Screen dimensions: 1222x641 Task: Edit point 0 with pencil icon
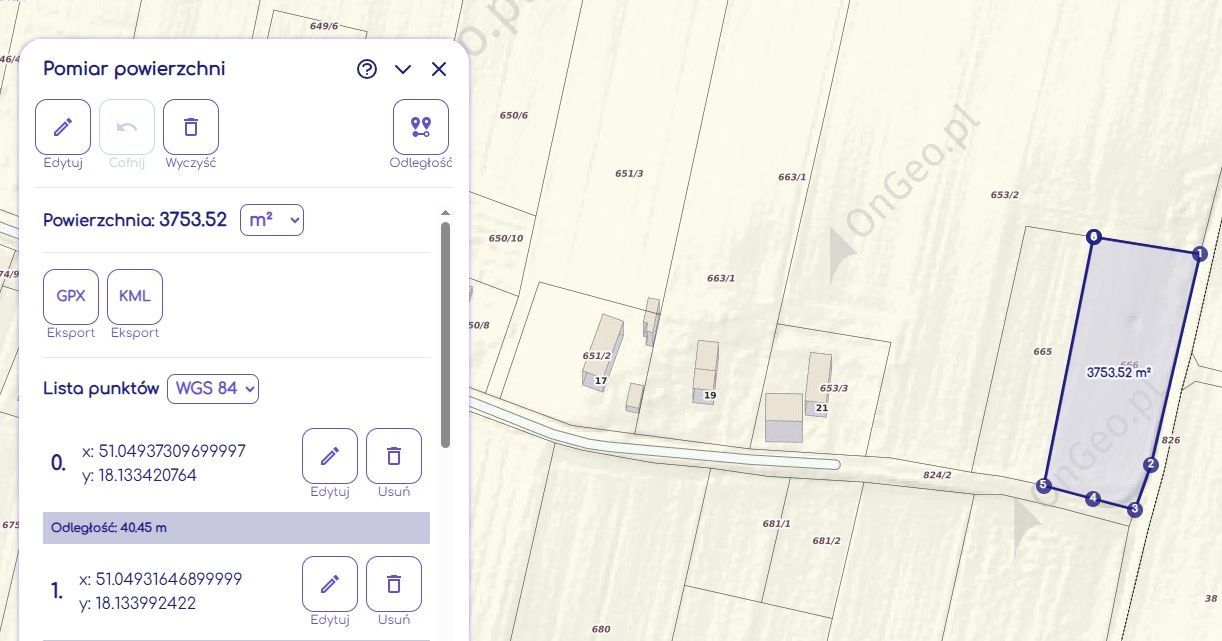click(x=330, y=456)
